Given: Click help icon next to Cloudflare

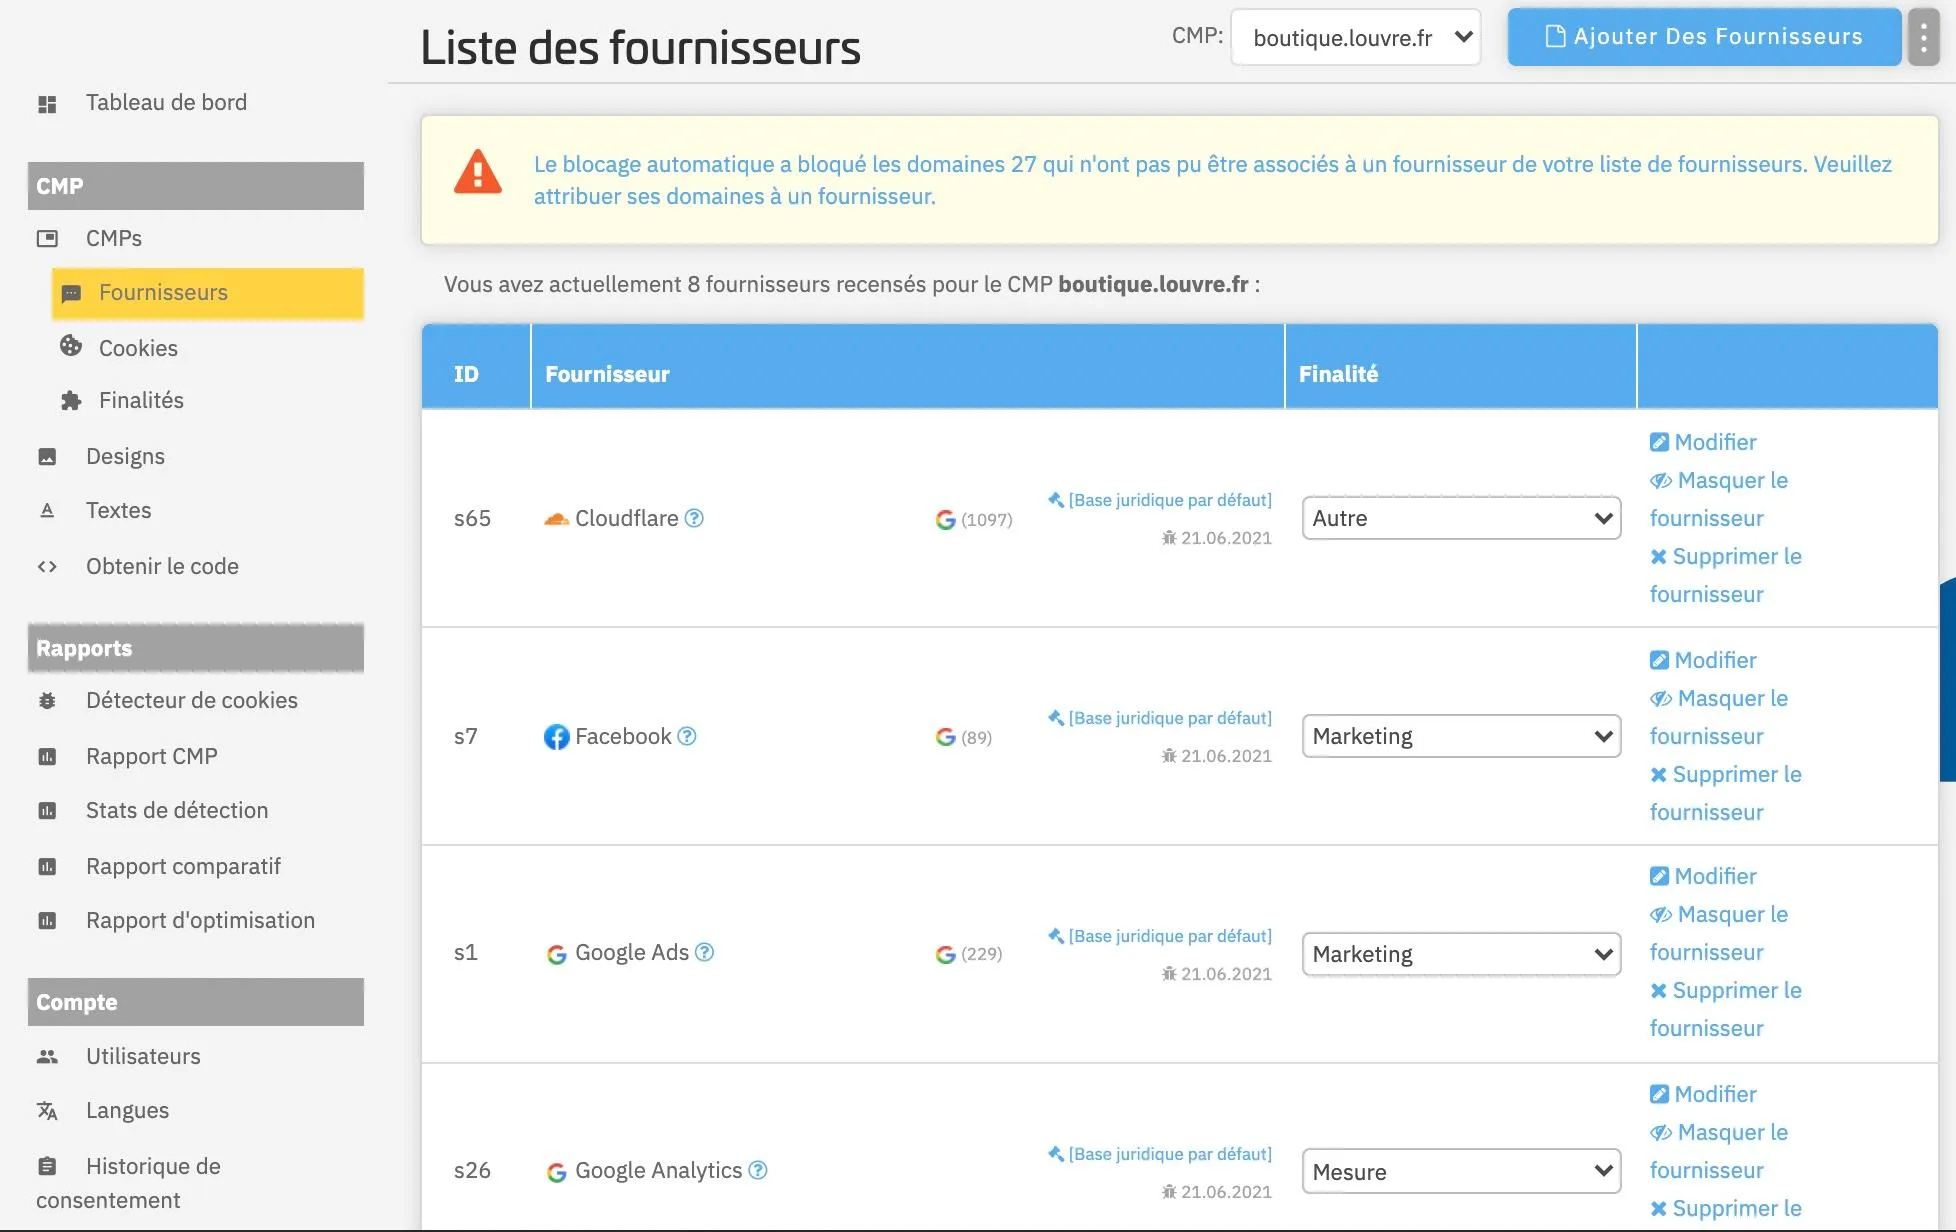Looking at the screenshot, I should click(694, 518).
